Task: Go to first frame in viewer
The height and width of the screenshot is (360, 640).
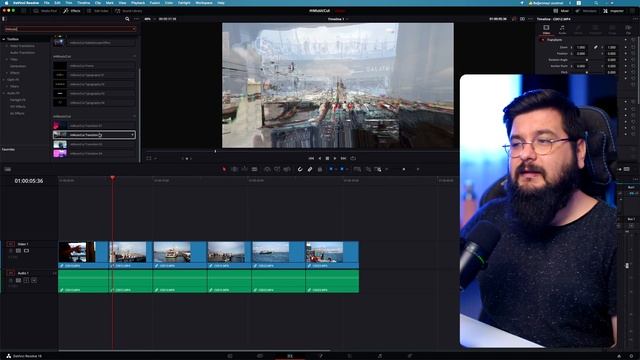Action: click(x=311, y=158)
